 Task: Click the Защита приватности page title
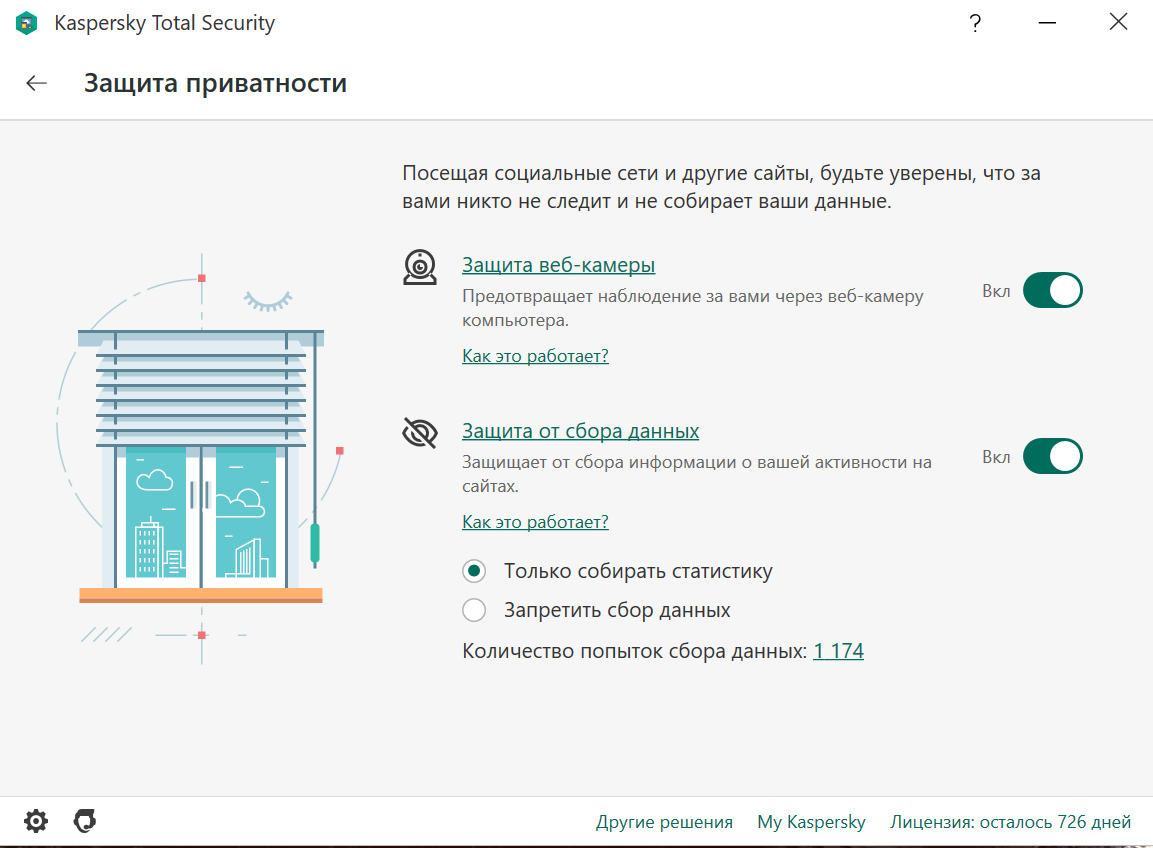coord(215,83)
